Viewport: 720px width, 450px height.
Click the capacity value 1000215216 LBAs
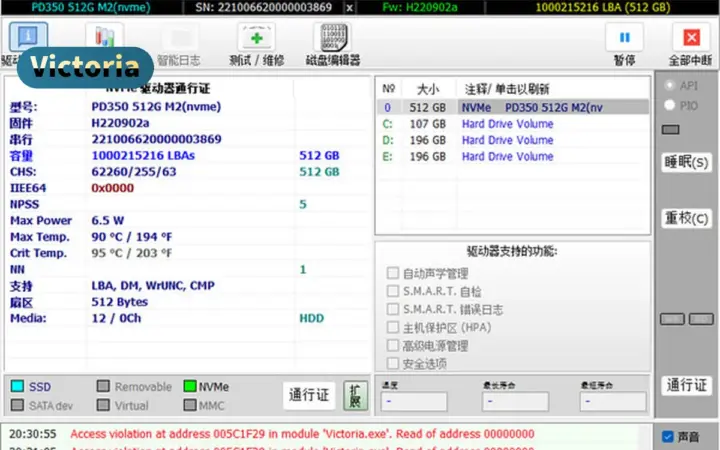click(143, 156)
